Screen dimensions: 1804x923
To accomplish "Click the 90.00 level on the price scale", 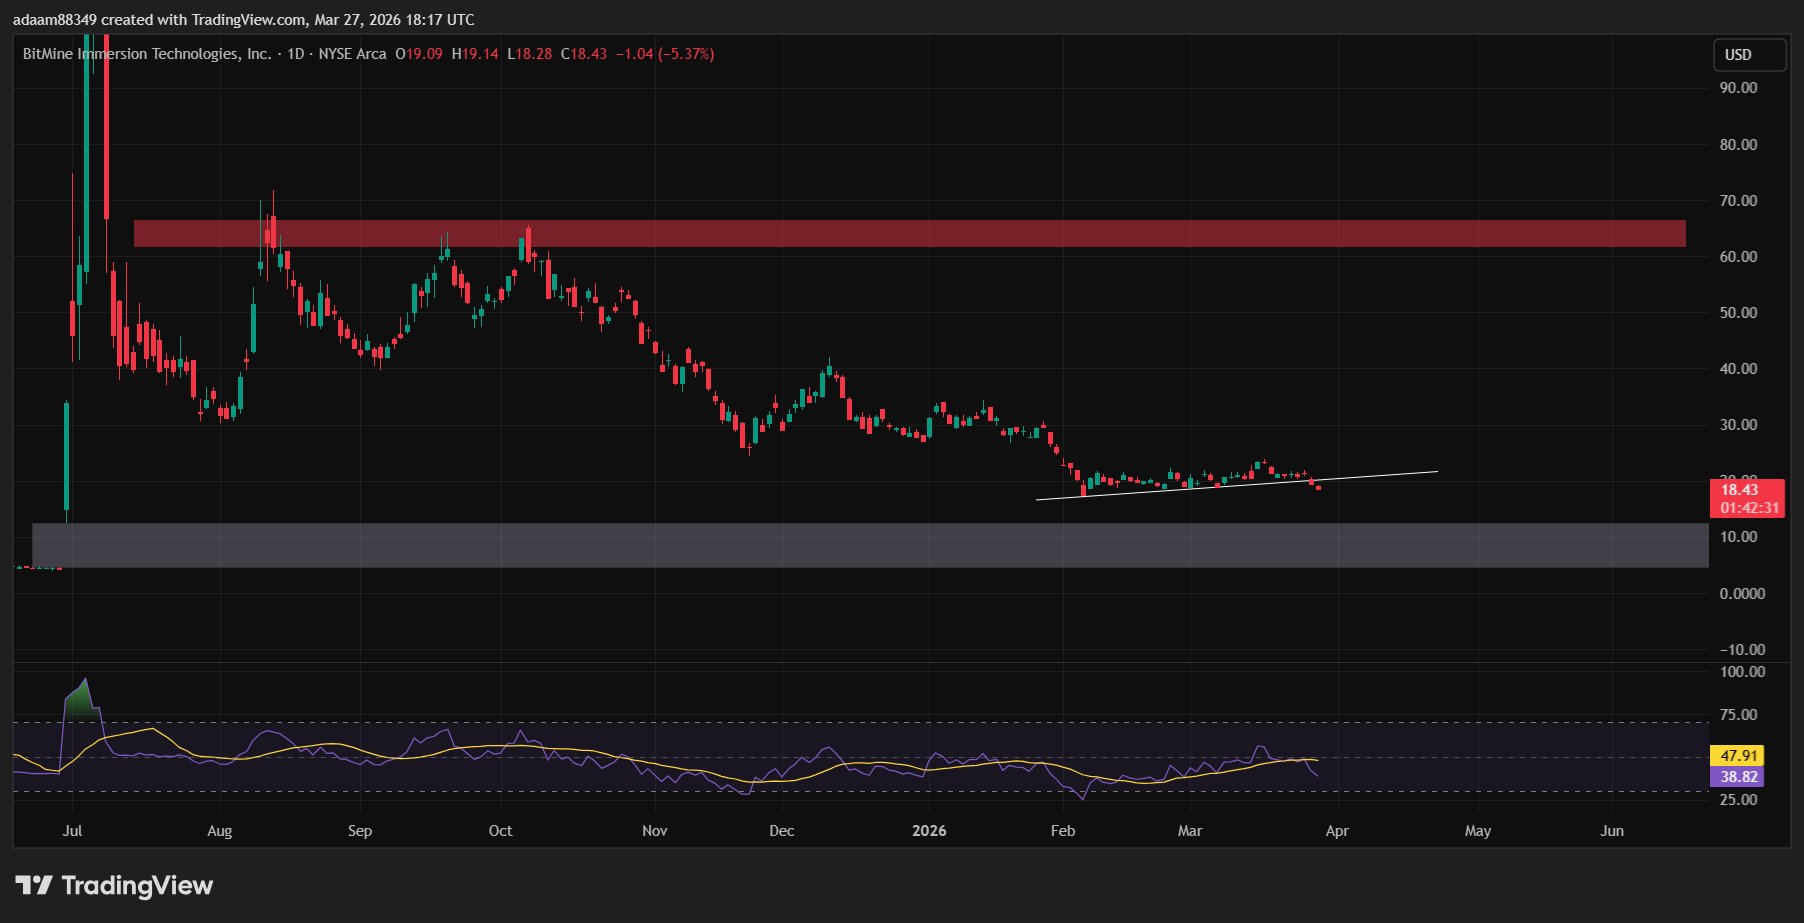I will (1738, 88).
